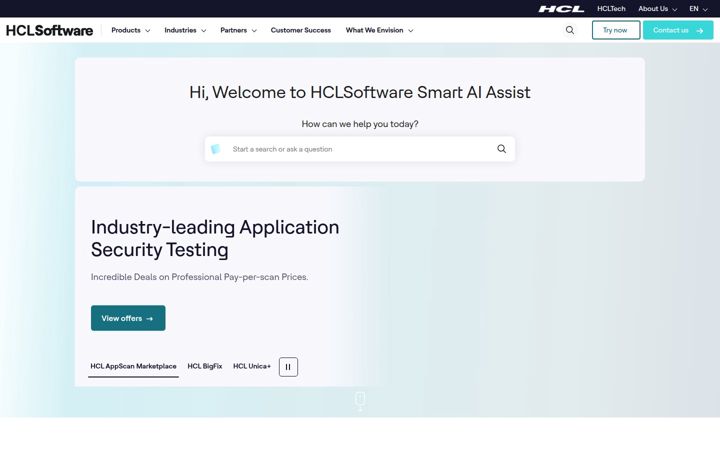Image resolution: width=720 pixels, height=450 pixels.
Task: Click the AI Assist sparkle icon
Action: (x=215, y=149)
